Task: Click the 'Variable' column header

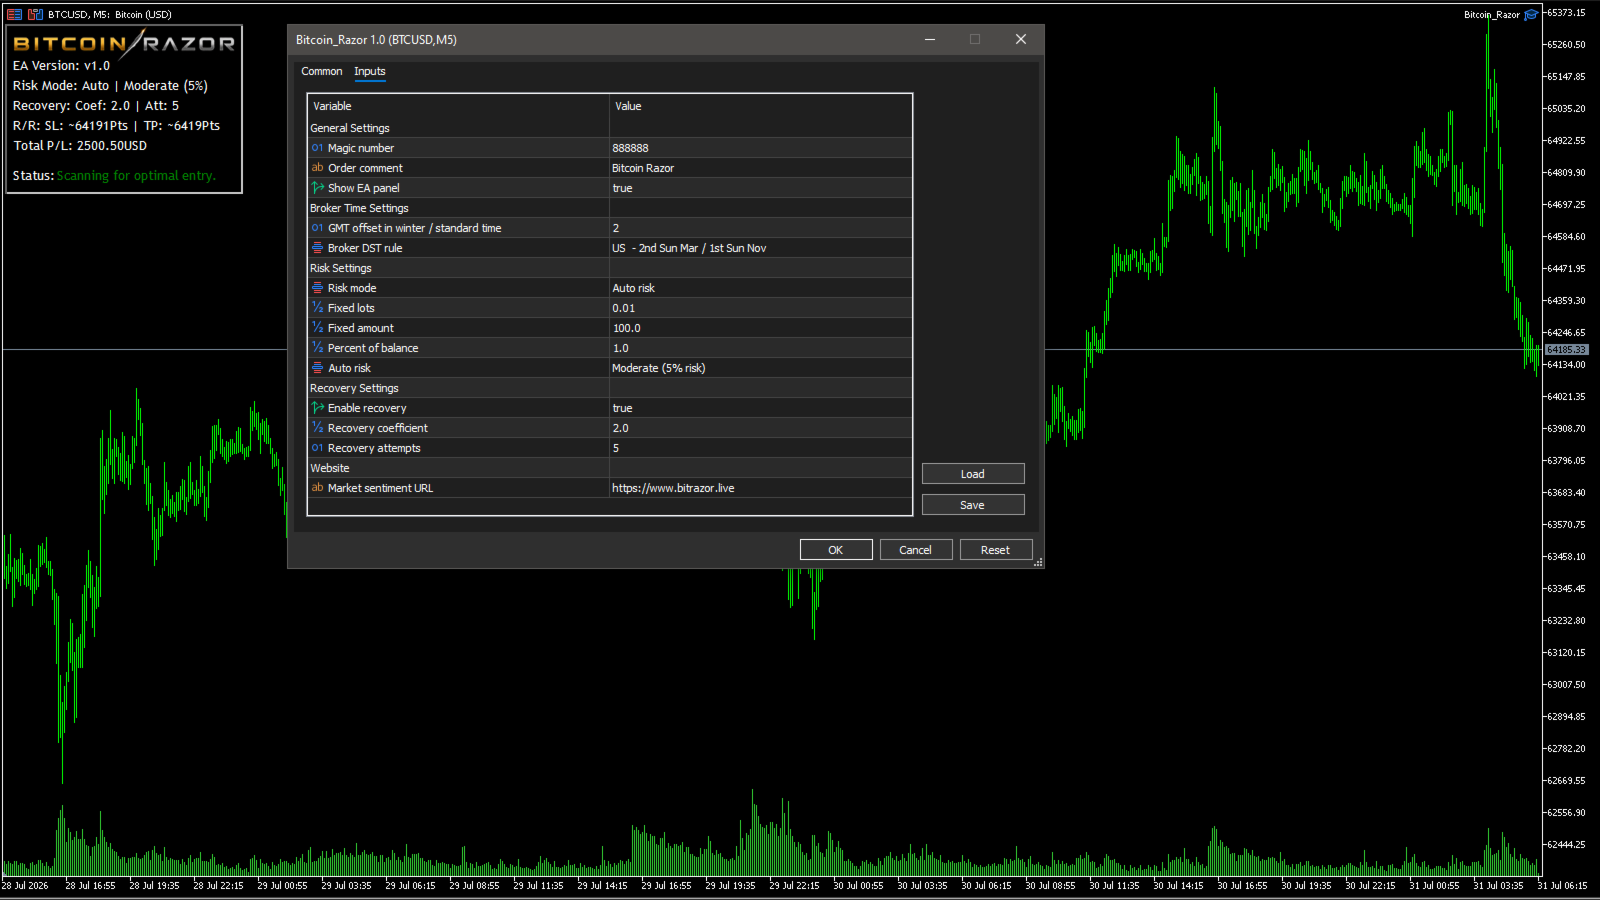Action: [x=459, y=106]
